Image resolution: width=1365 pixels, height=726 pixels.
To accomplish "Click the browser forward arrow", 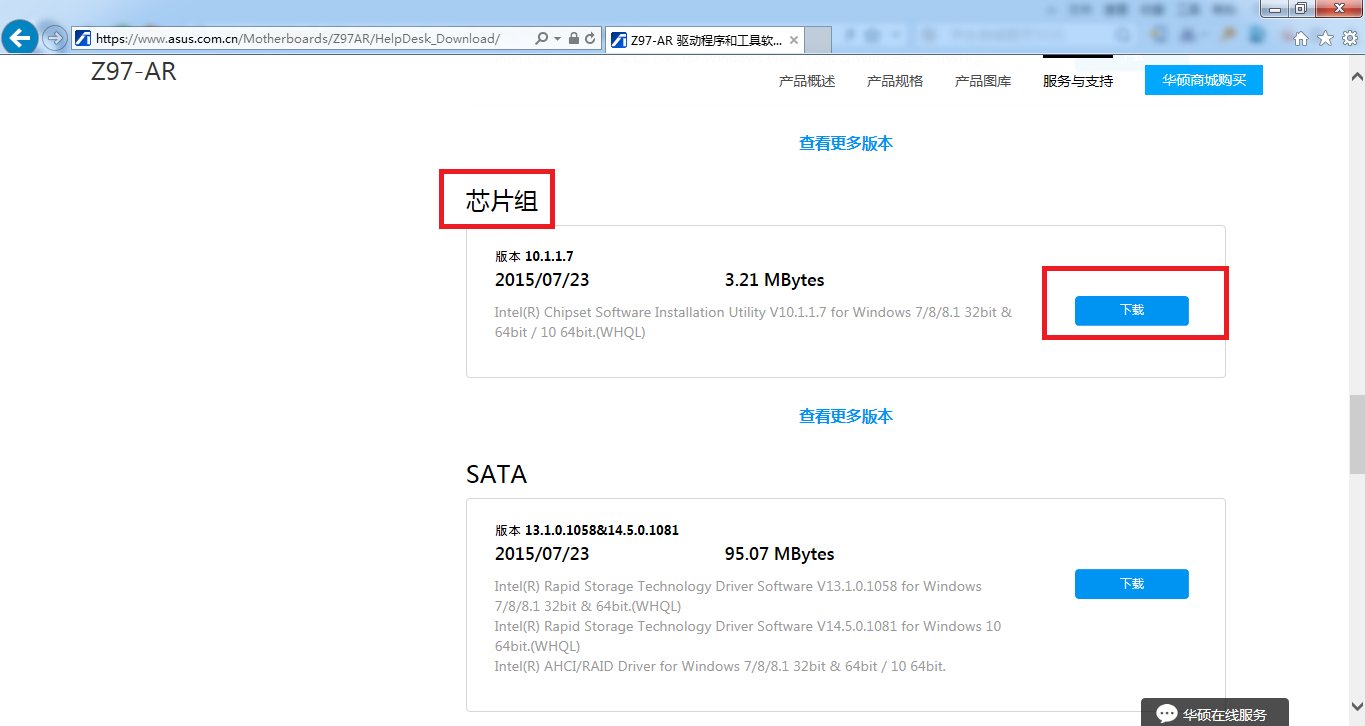I will [x=55, y=39].
